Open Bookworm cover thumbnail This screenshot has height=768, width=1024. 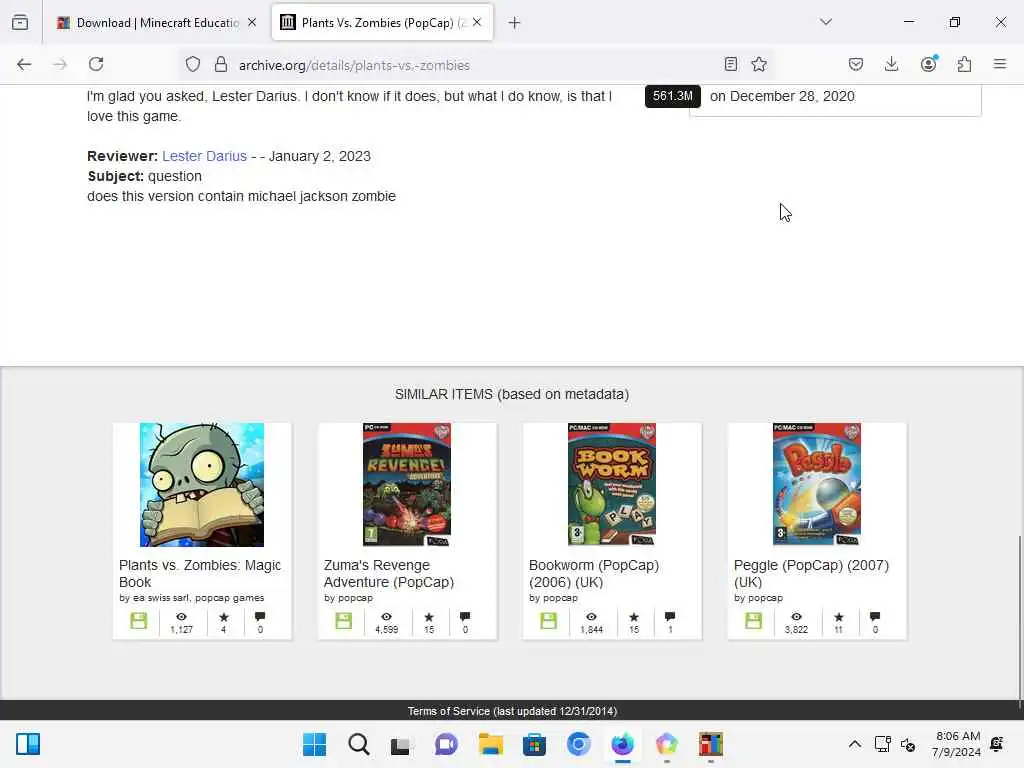[x=612, y=485]
